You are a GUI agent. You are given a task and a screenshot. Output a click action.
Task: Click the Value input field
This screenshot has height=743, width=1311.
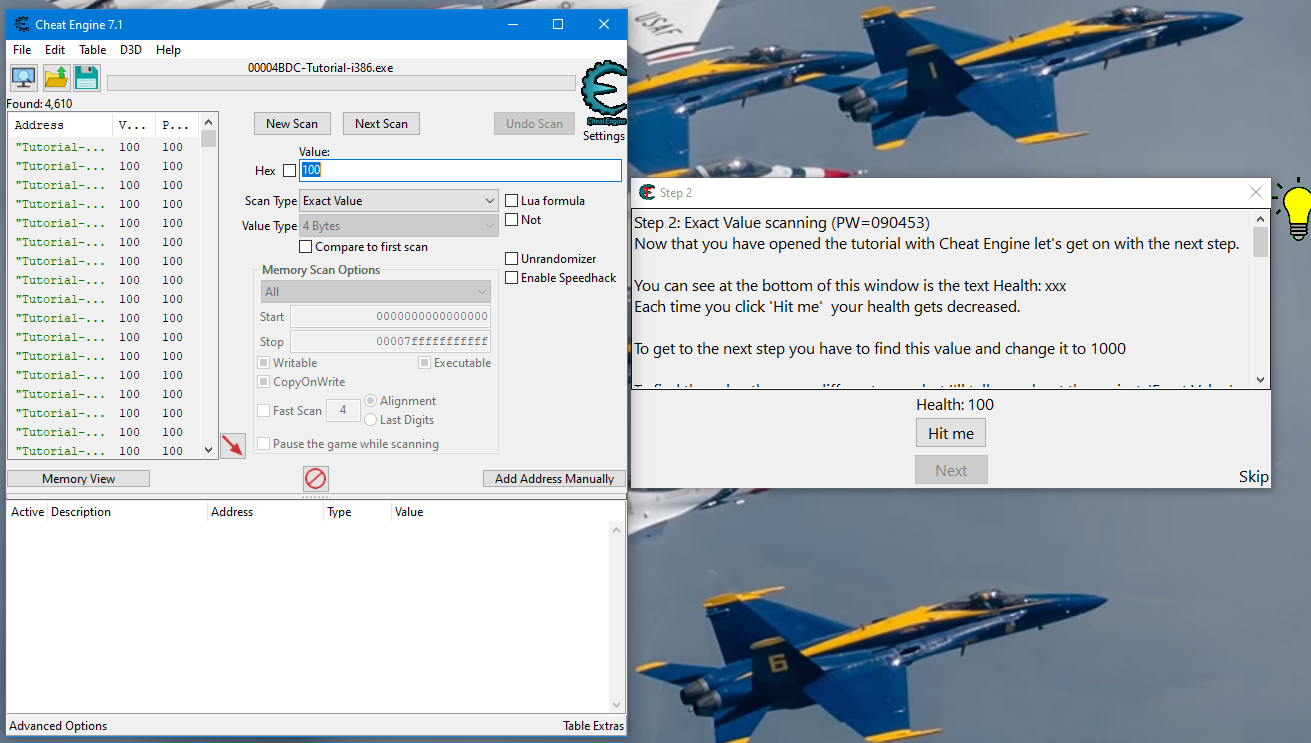[x=460, y=170]
